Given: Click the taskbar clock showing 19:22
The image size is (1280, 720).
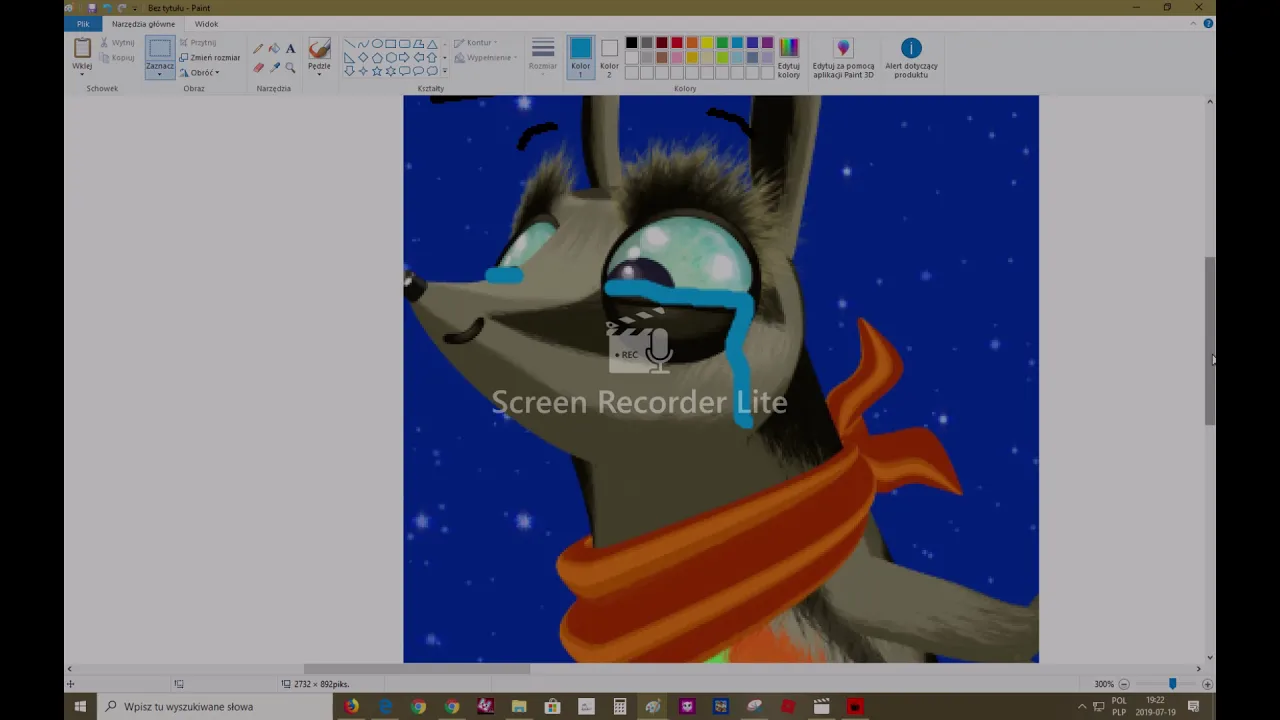Looking at the screenshot, I should pyautogui.click(x=1156, y=707).
